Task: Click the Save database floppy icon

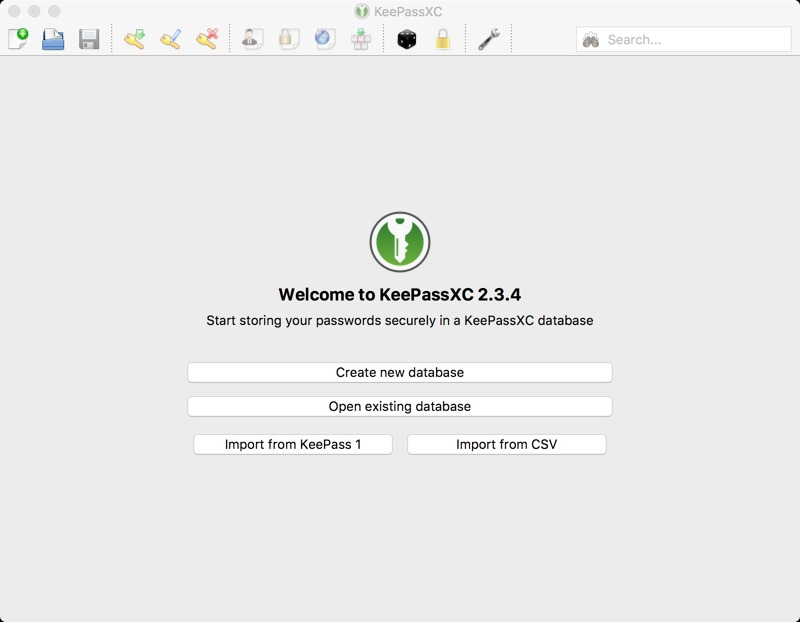Action: pos(89,39)
